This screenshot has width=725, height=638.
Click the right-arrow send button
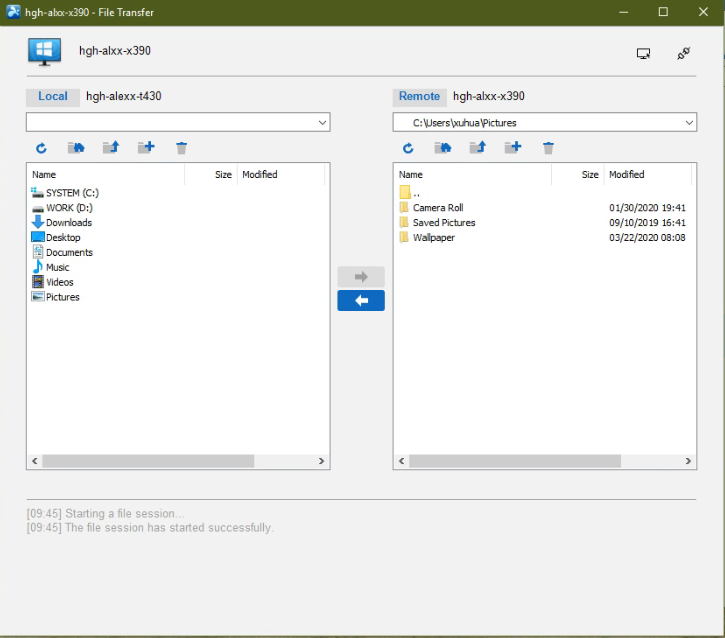[361, 276]
